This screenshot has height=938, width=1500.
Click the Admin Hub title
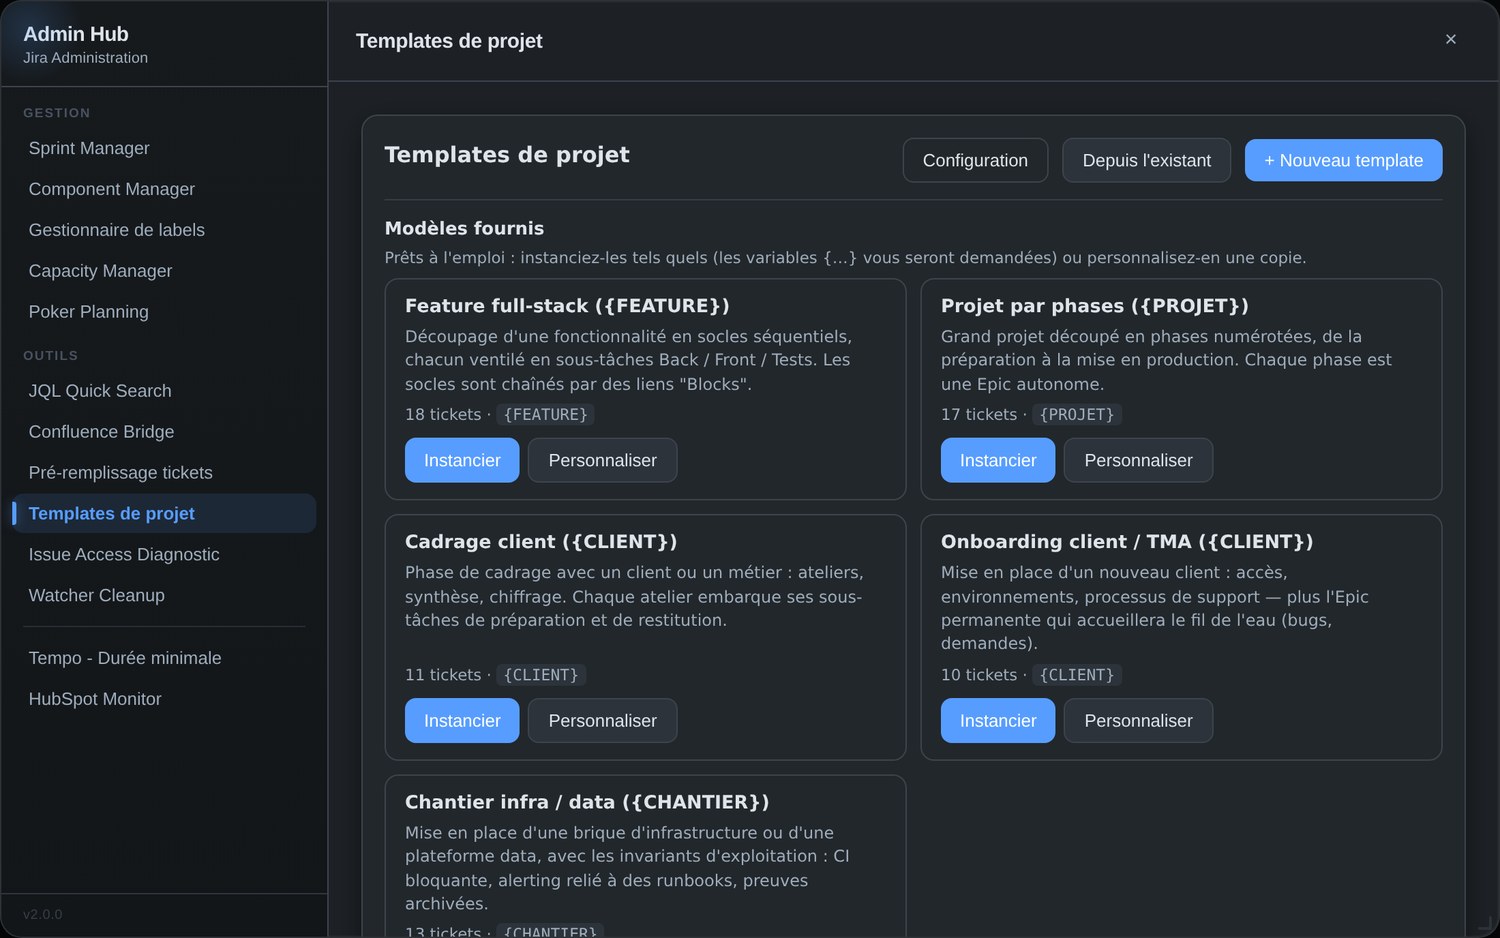click(76, 34)
